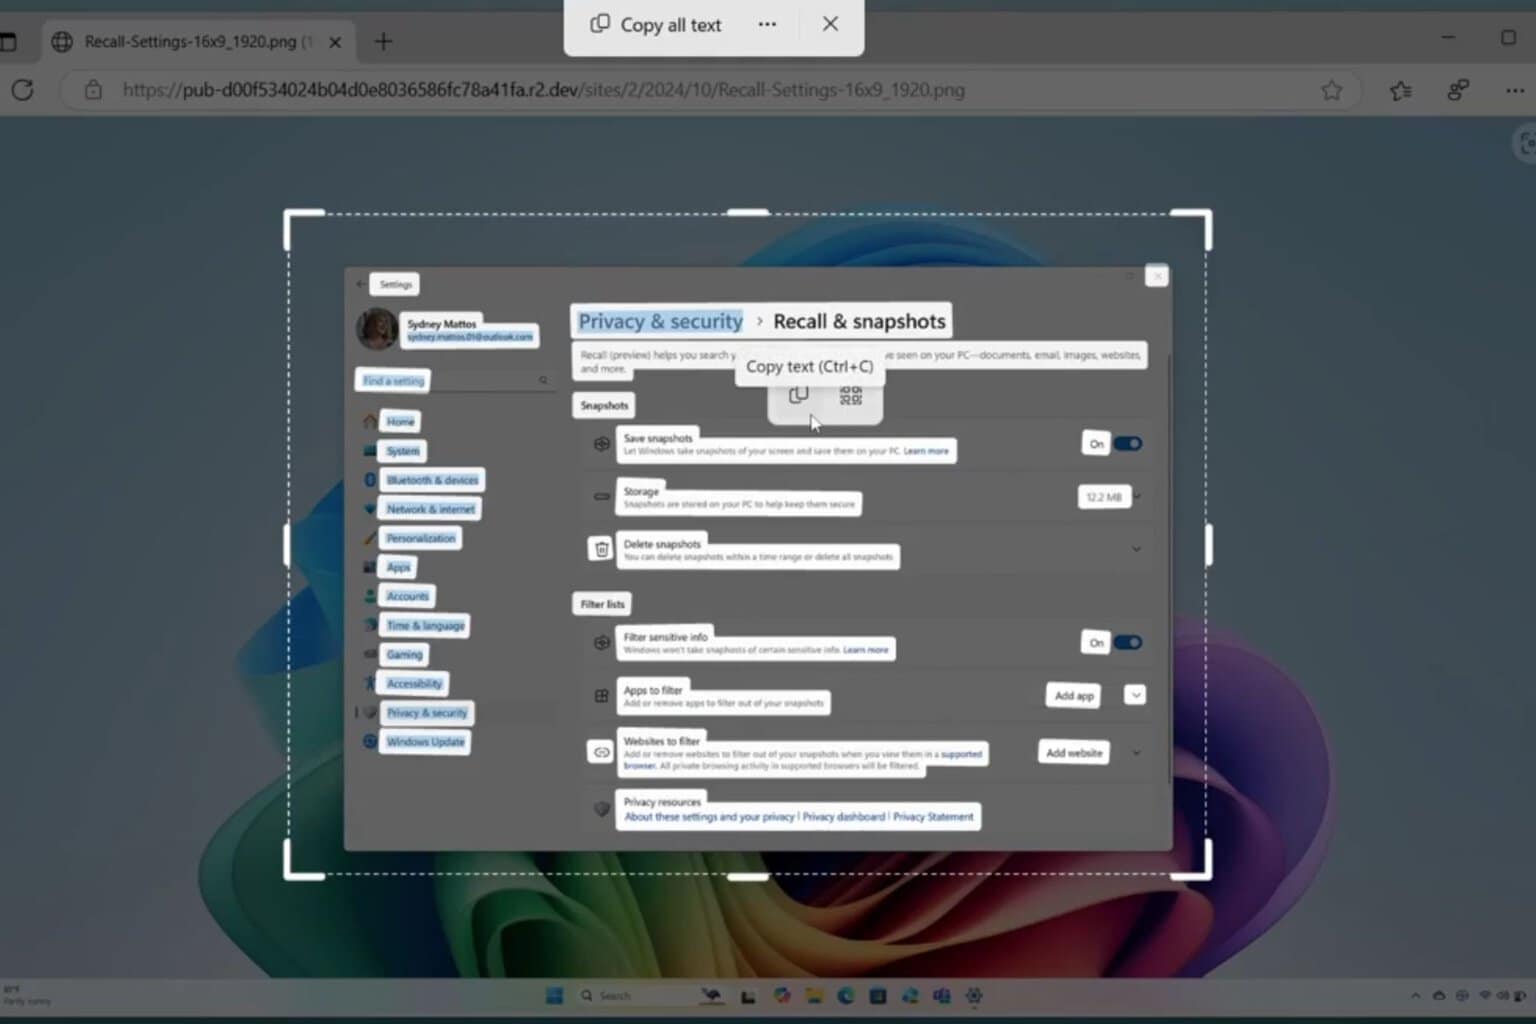Show hidden icons chevron in system tray
Screen dimensions: 1536x1024
(x=1415, y=996)
